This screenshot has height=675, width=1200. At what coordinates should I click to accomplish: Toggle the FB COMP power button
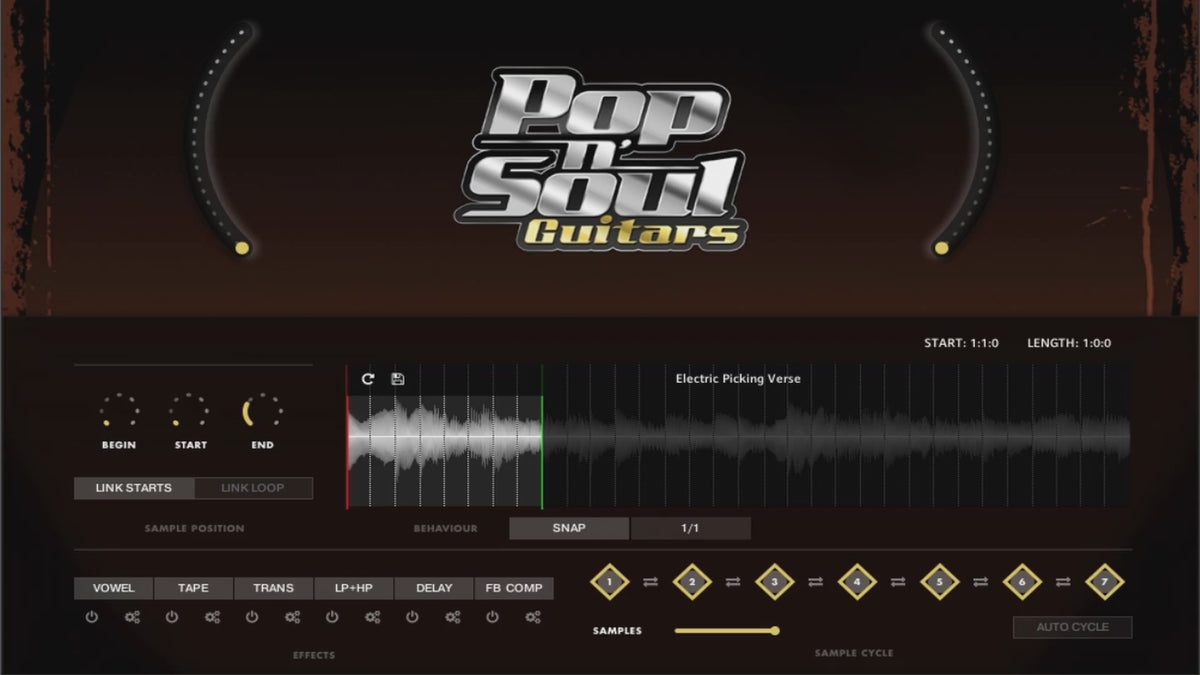click(x=492, y=617)
